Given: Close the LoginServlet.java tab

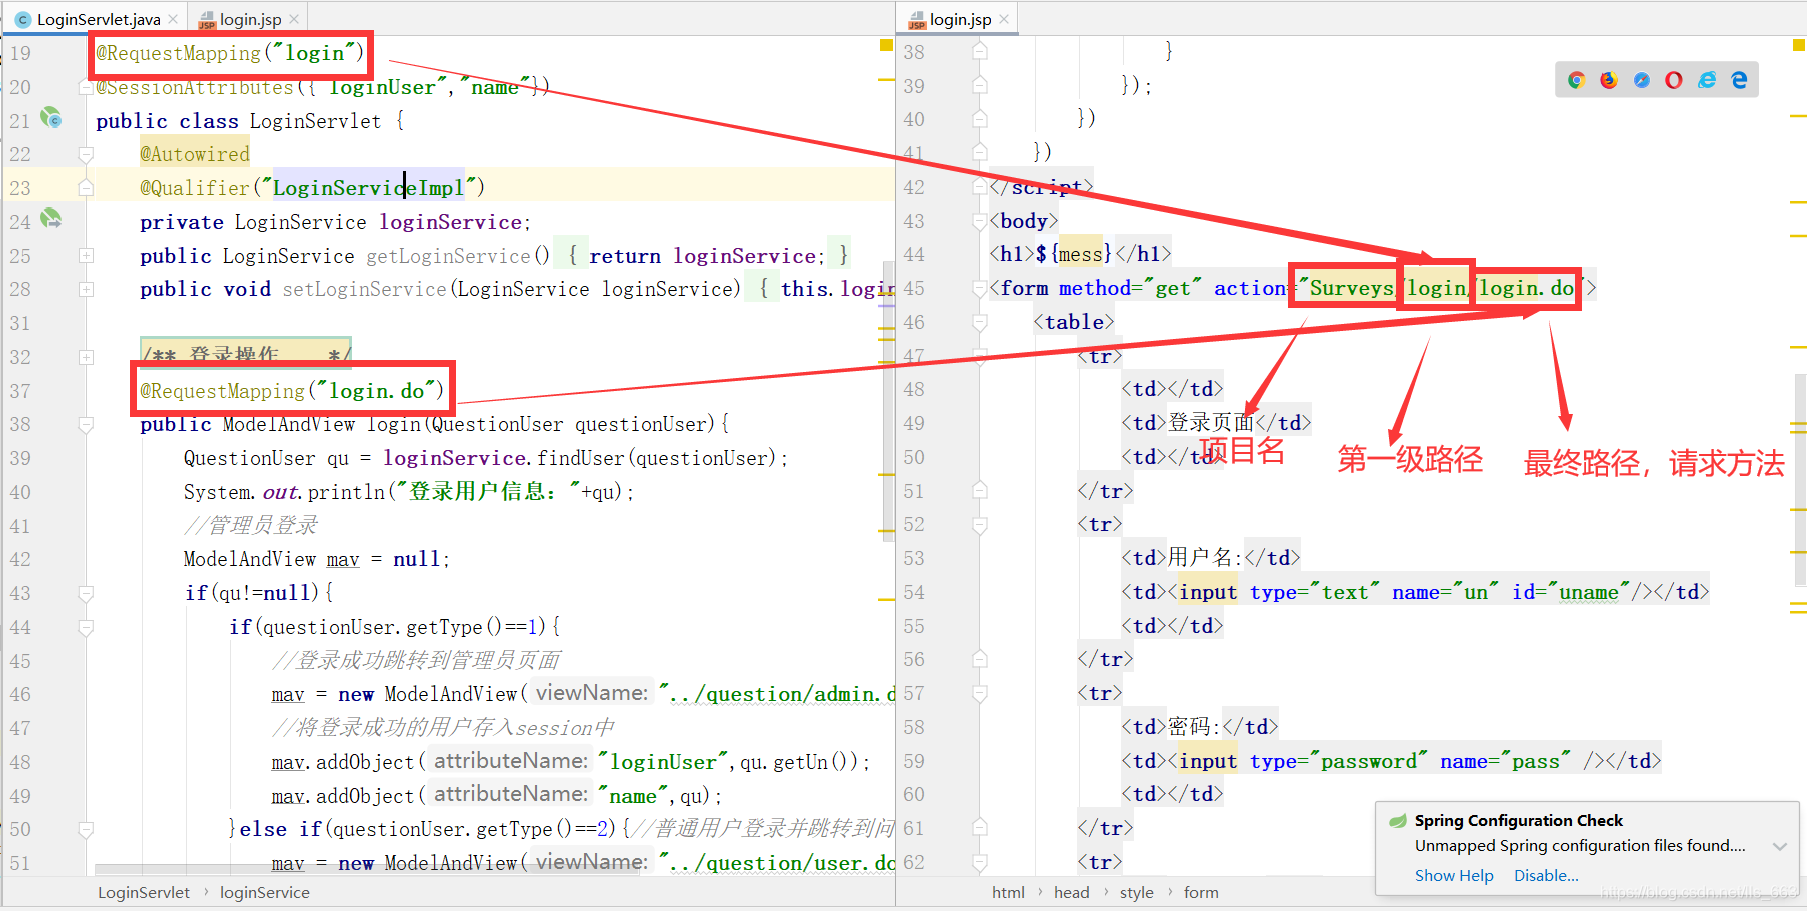Looking at the screenshot, I should [173, 19].
